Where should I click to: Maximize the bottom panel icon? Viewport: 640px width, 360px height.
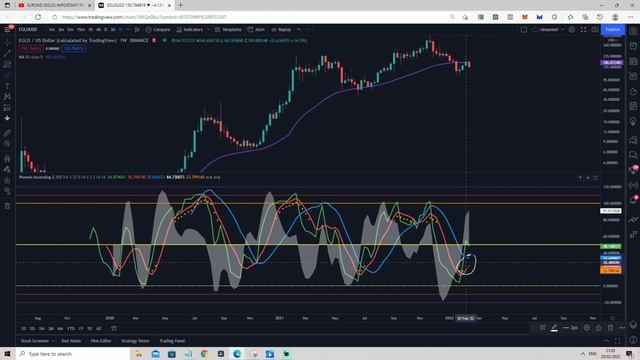click(x=618, y=341)
